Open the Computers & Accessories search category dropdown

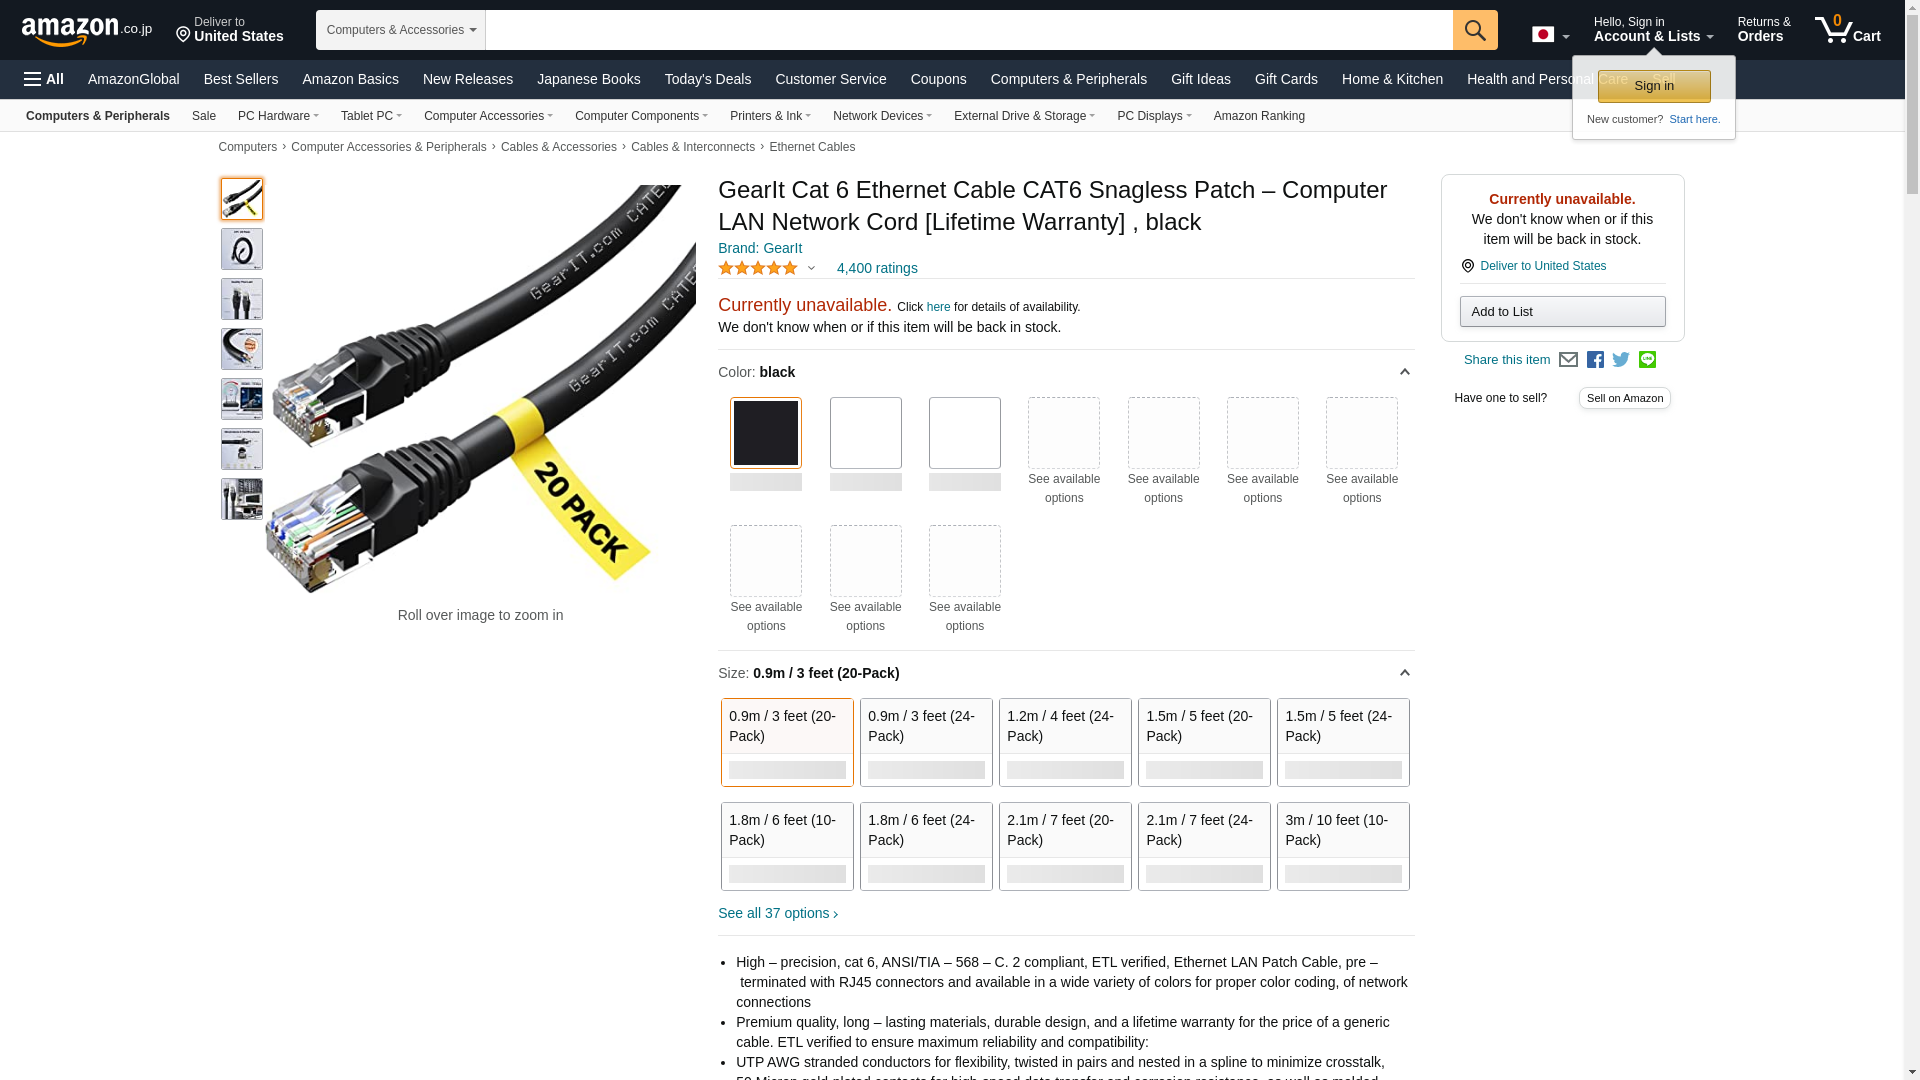(x=401, y=30)
